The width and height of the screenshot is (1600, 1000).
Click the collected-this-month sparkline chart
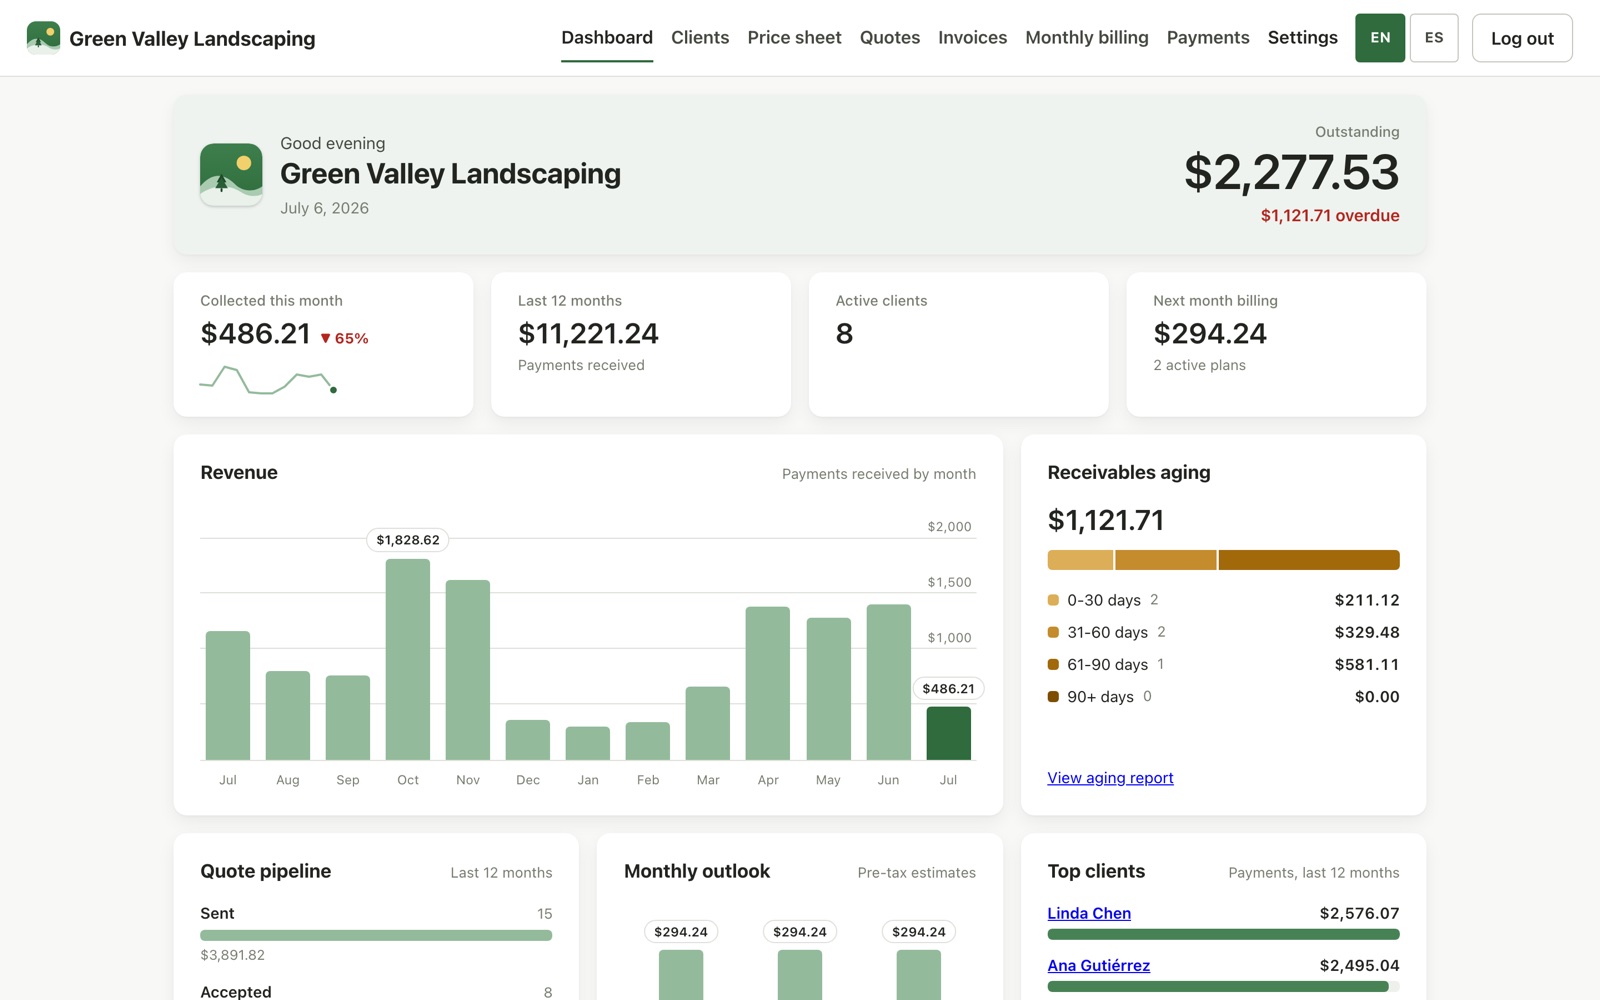(268, 380)
